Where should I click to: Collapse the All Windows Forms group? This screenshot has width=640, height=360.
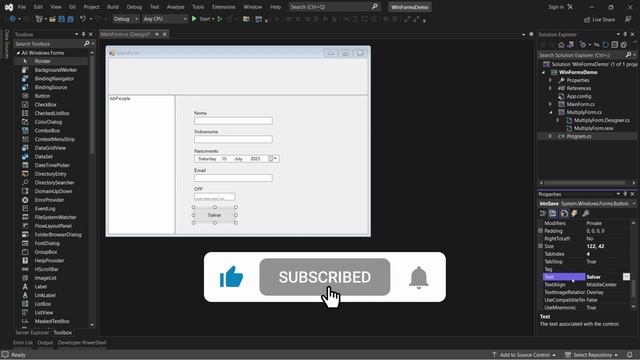18,53
